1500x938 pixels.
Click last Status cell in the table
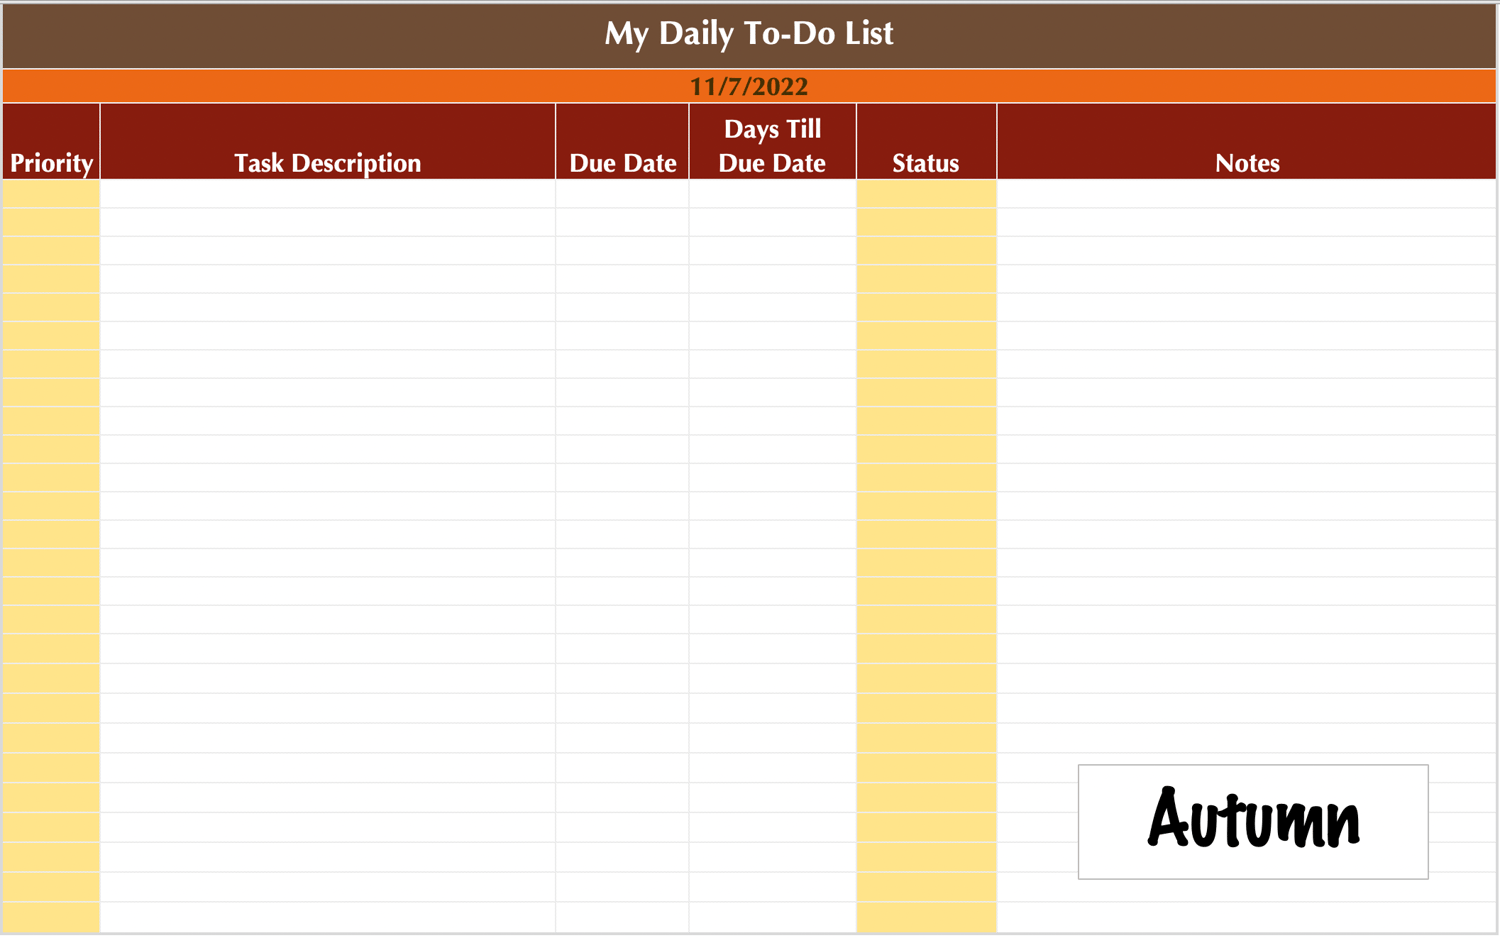926,917
